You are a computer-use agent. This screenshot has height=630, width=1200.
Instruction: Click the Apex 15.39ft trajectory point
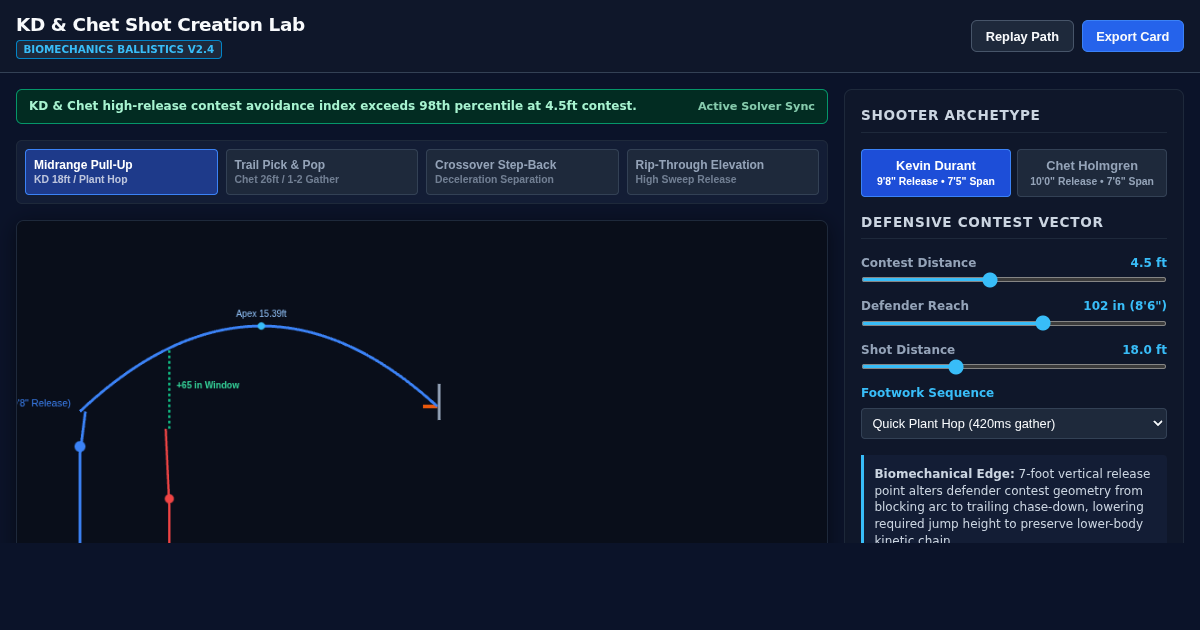[x=261, y=326]
